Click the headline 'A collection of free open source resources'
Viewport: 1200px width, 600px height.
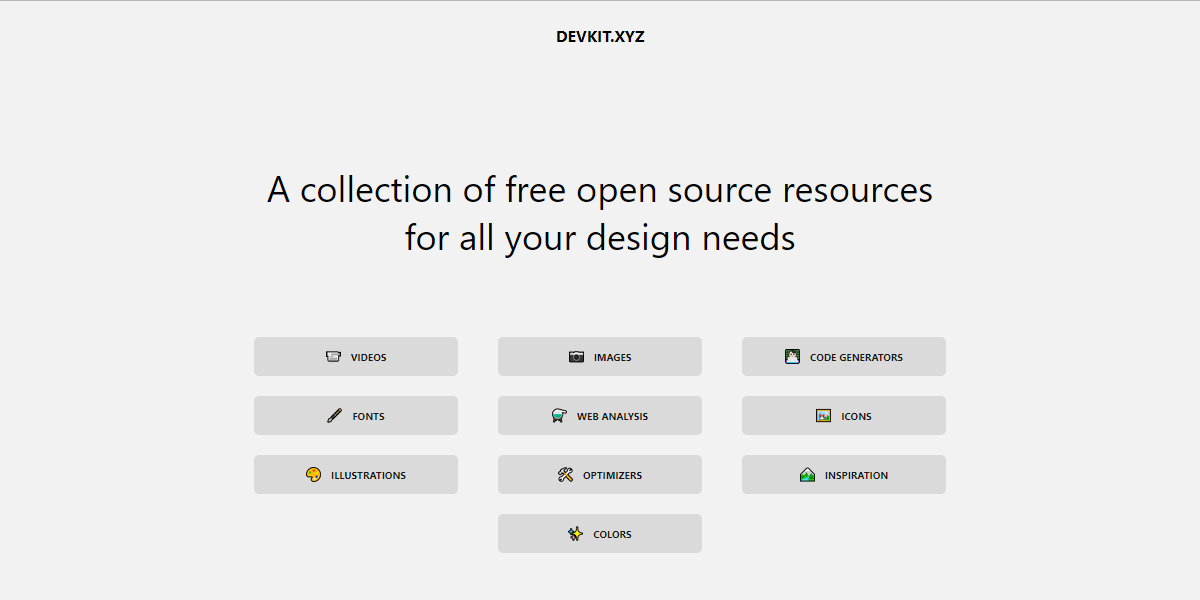tap(600, 190)
